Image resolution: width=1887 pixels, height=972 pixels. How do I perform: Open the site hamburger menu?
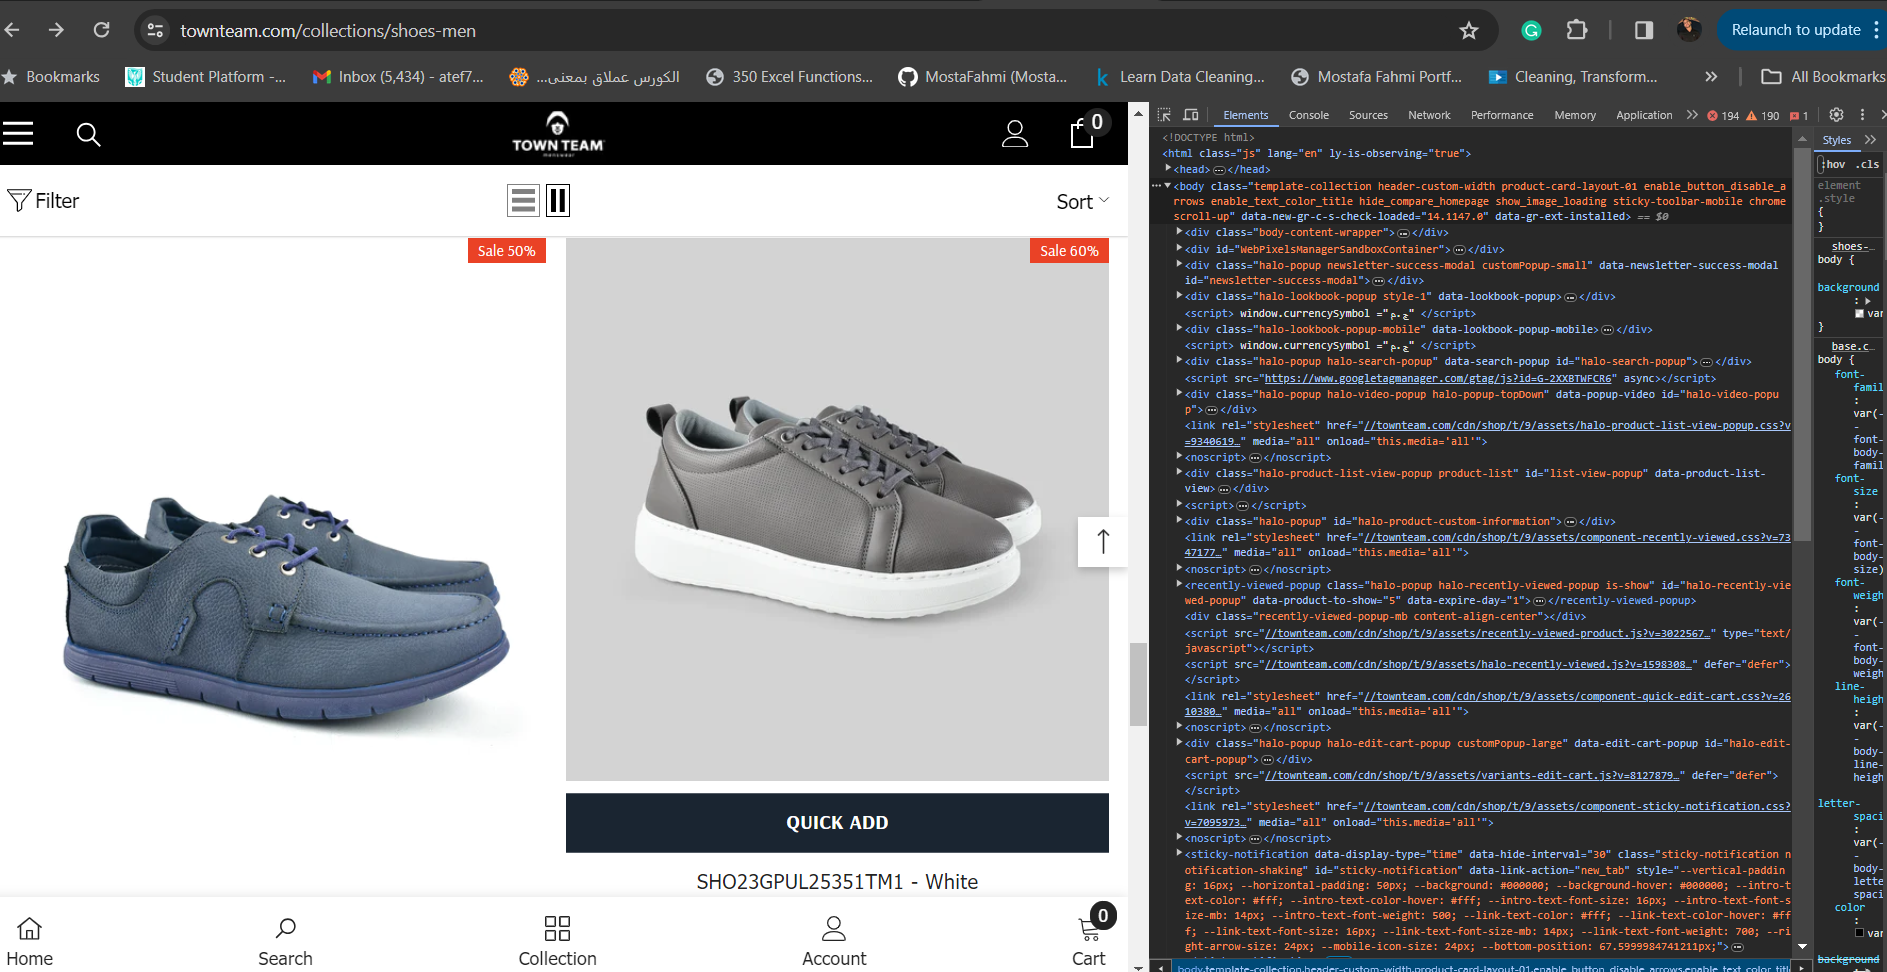click(x=18, y=134)
